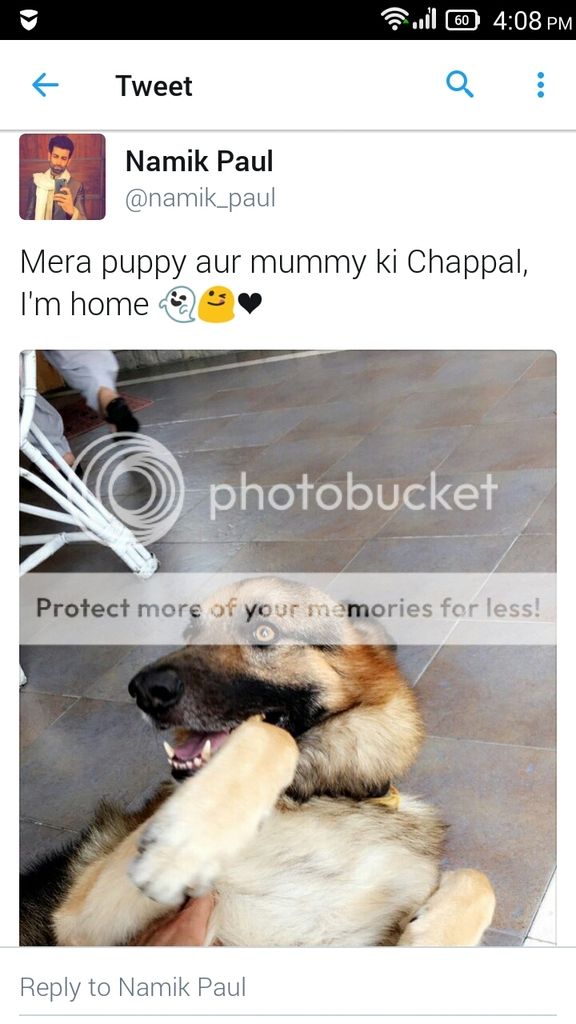
Task: Tap the 4:08 PM clock
Action: 532,21
